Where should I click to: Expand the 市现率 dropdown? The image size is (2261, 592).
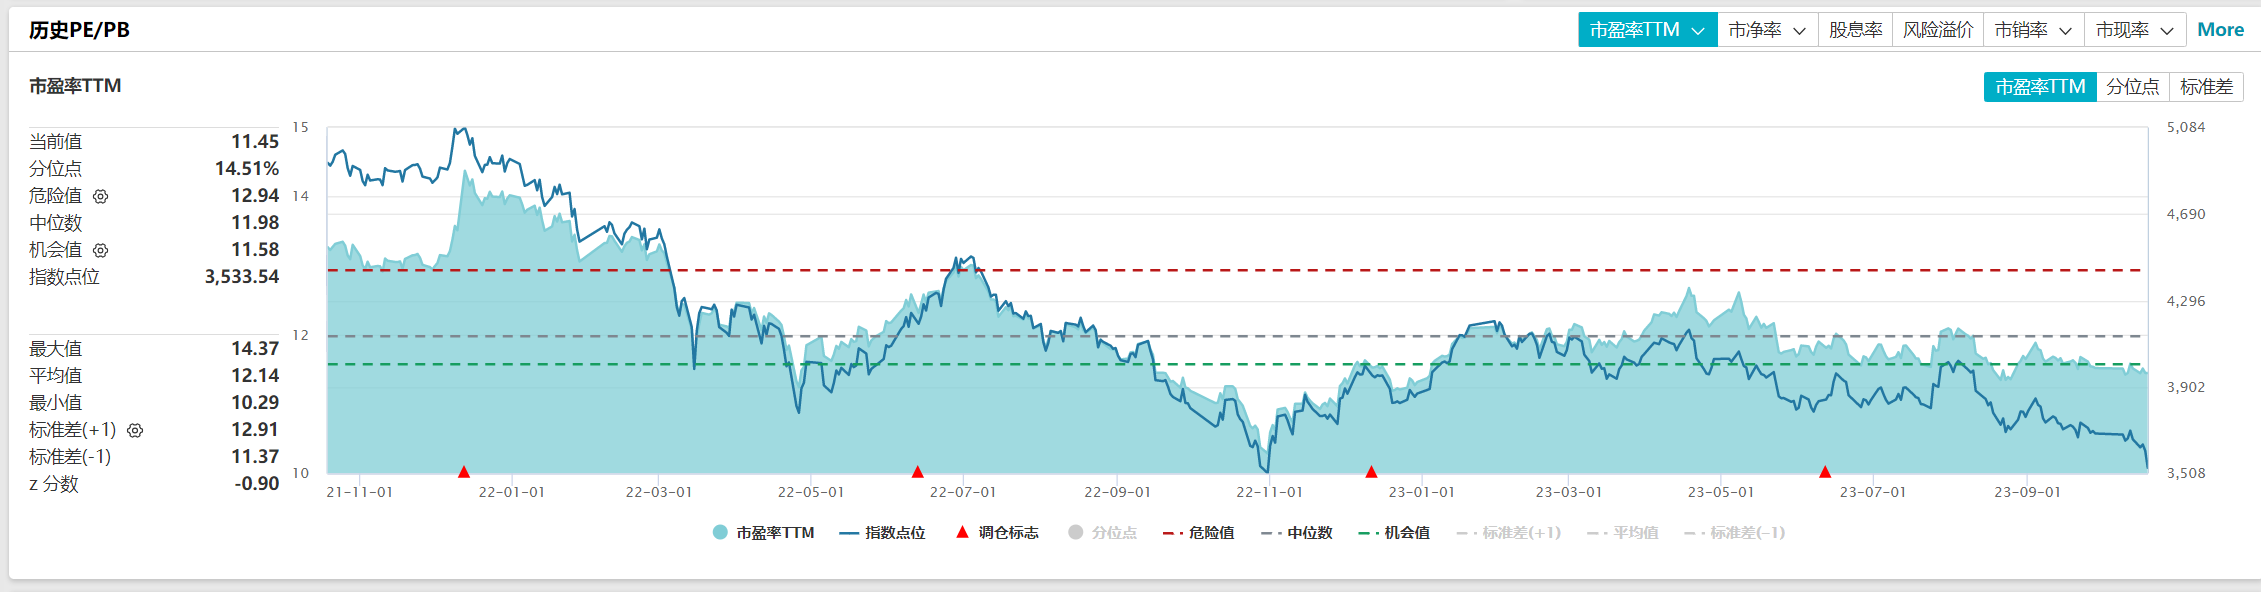click(x=2135, y=30)
